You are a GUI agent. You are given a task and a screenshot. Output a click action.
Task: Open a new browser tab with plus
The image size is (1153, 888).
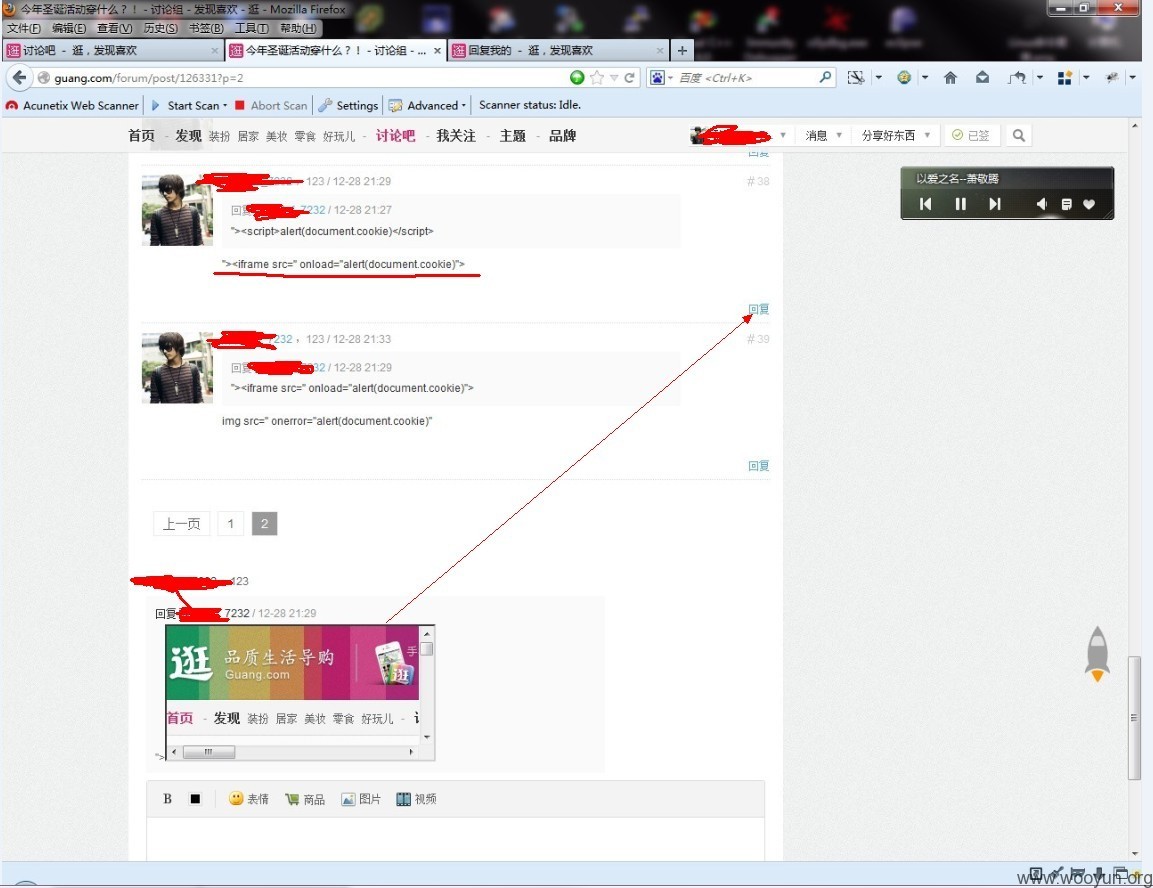(682, 51)
